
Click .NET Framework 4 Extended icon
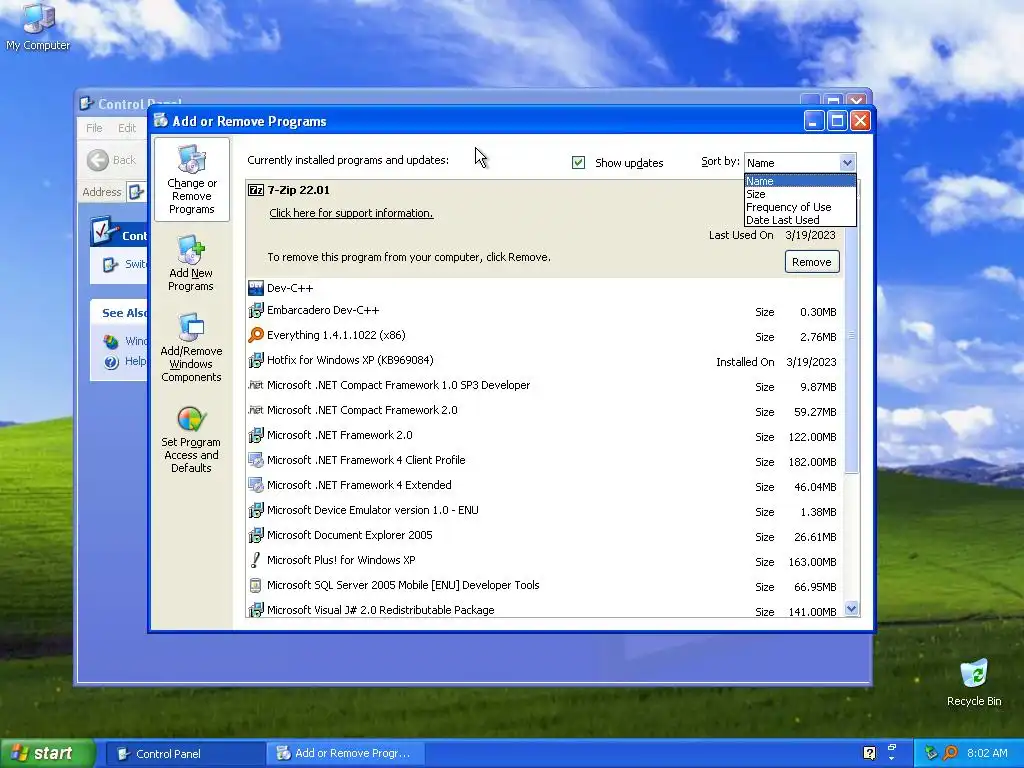(256, 485)
